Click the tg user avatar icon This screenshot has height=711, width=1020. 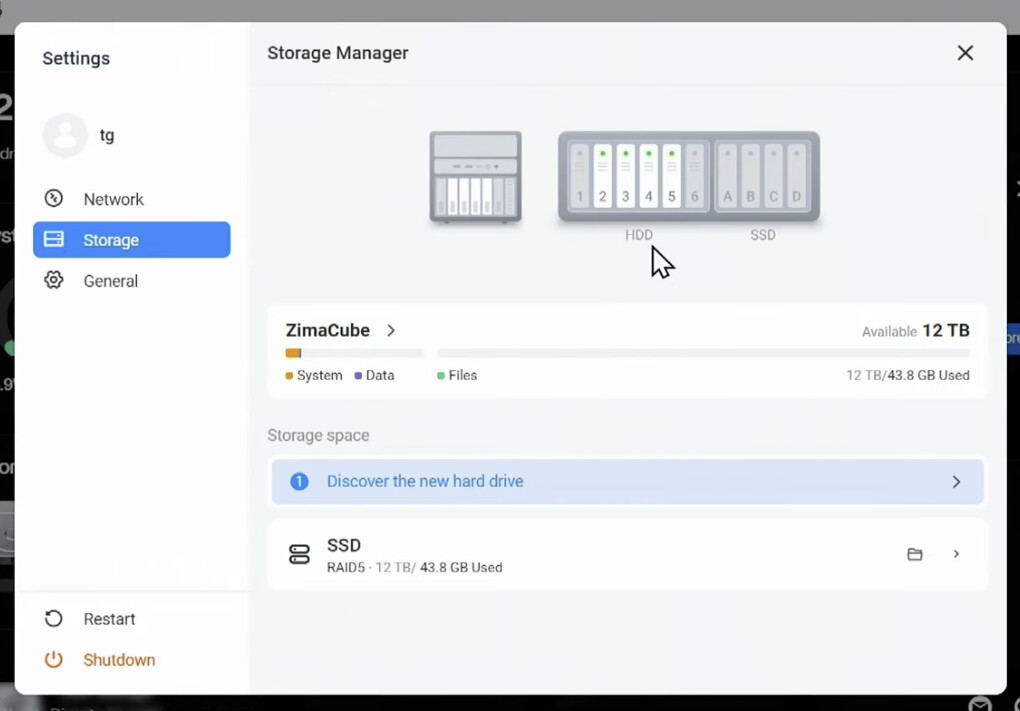pyautogui.click(x=65, y=135)
